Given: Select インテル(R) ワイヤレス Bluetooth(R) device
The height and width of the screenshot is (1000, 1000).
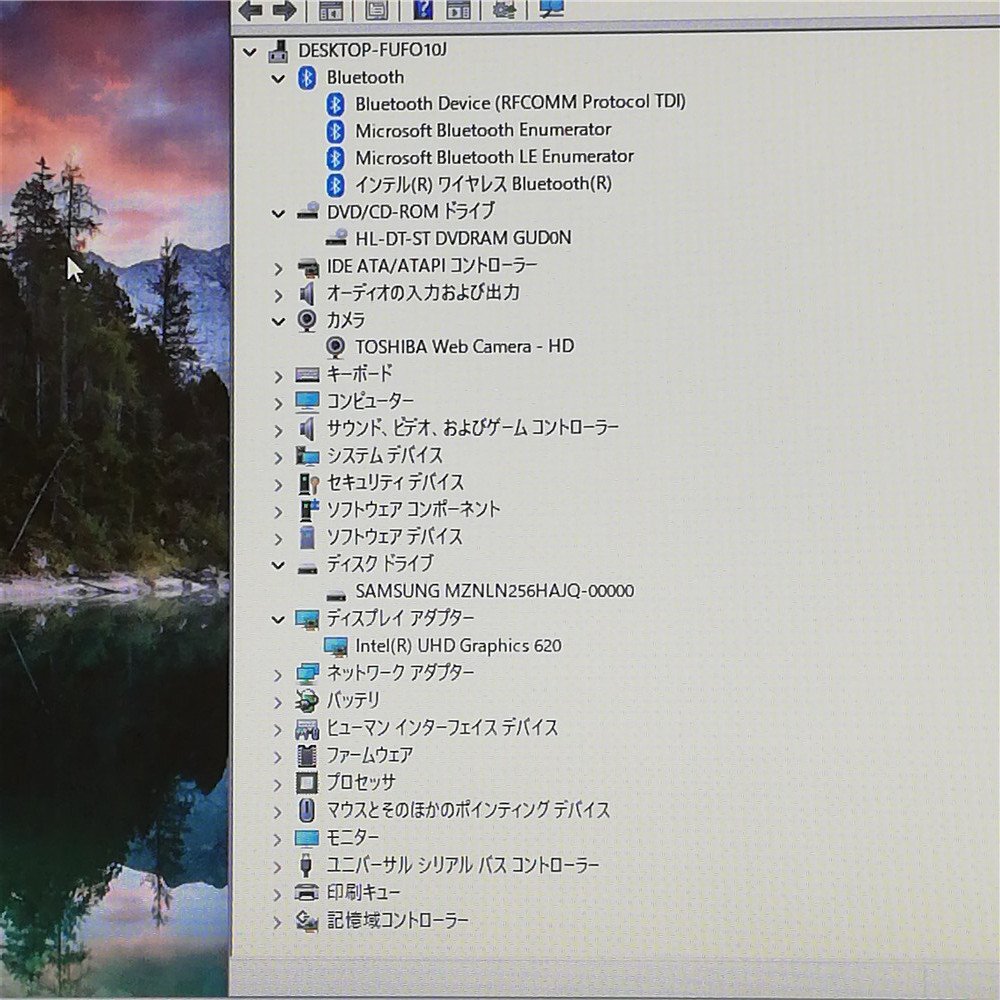Looking at the screenshot, I should pos(483,184).
